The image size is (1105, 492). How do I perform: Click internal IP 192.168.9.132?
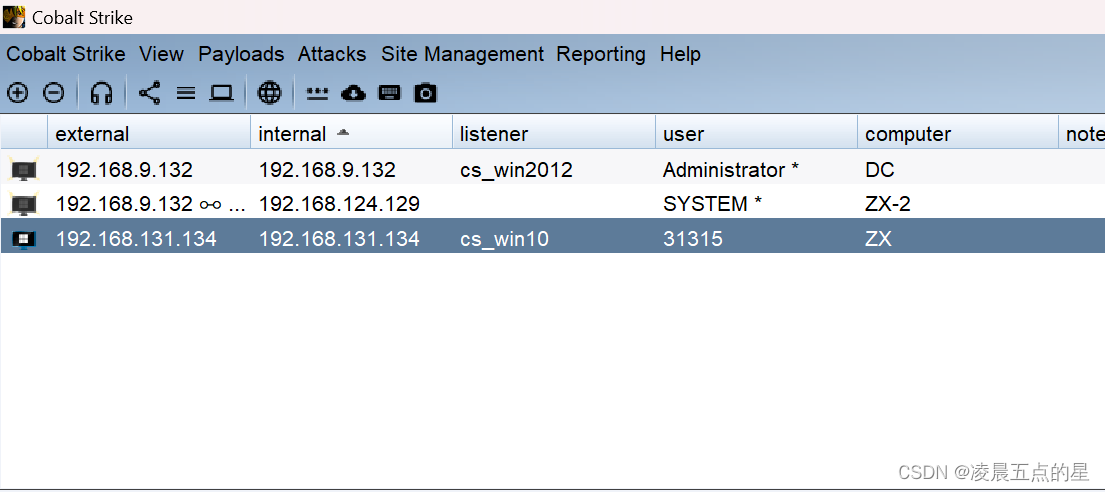click(327, 170)
